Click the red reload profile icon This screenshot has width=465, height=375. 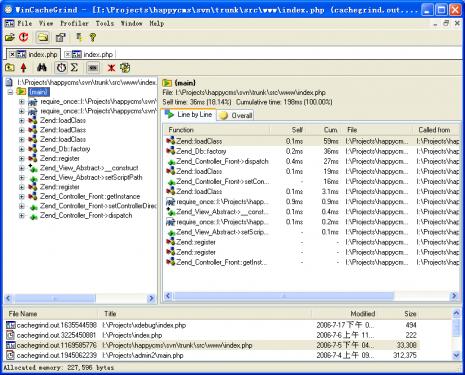24,37
